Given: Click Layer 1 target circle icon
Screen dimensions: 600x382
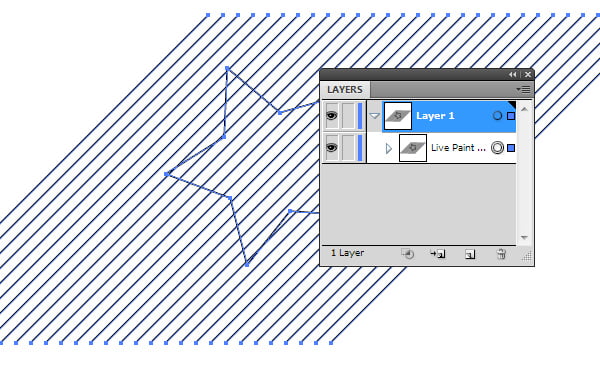Looking at the screenshot, I should [x=497, y=116].
